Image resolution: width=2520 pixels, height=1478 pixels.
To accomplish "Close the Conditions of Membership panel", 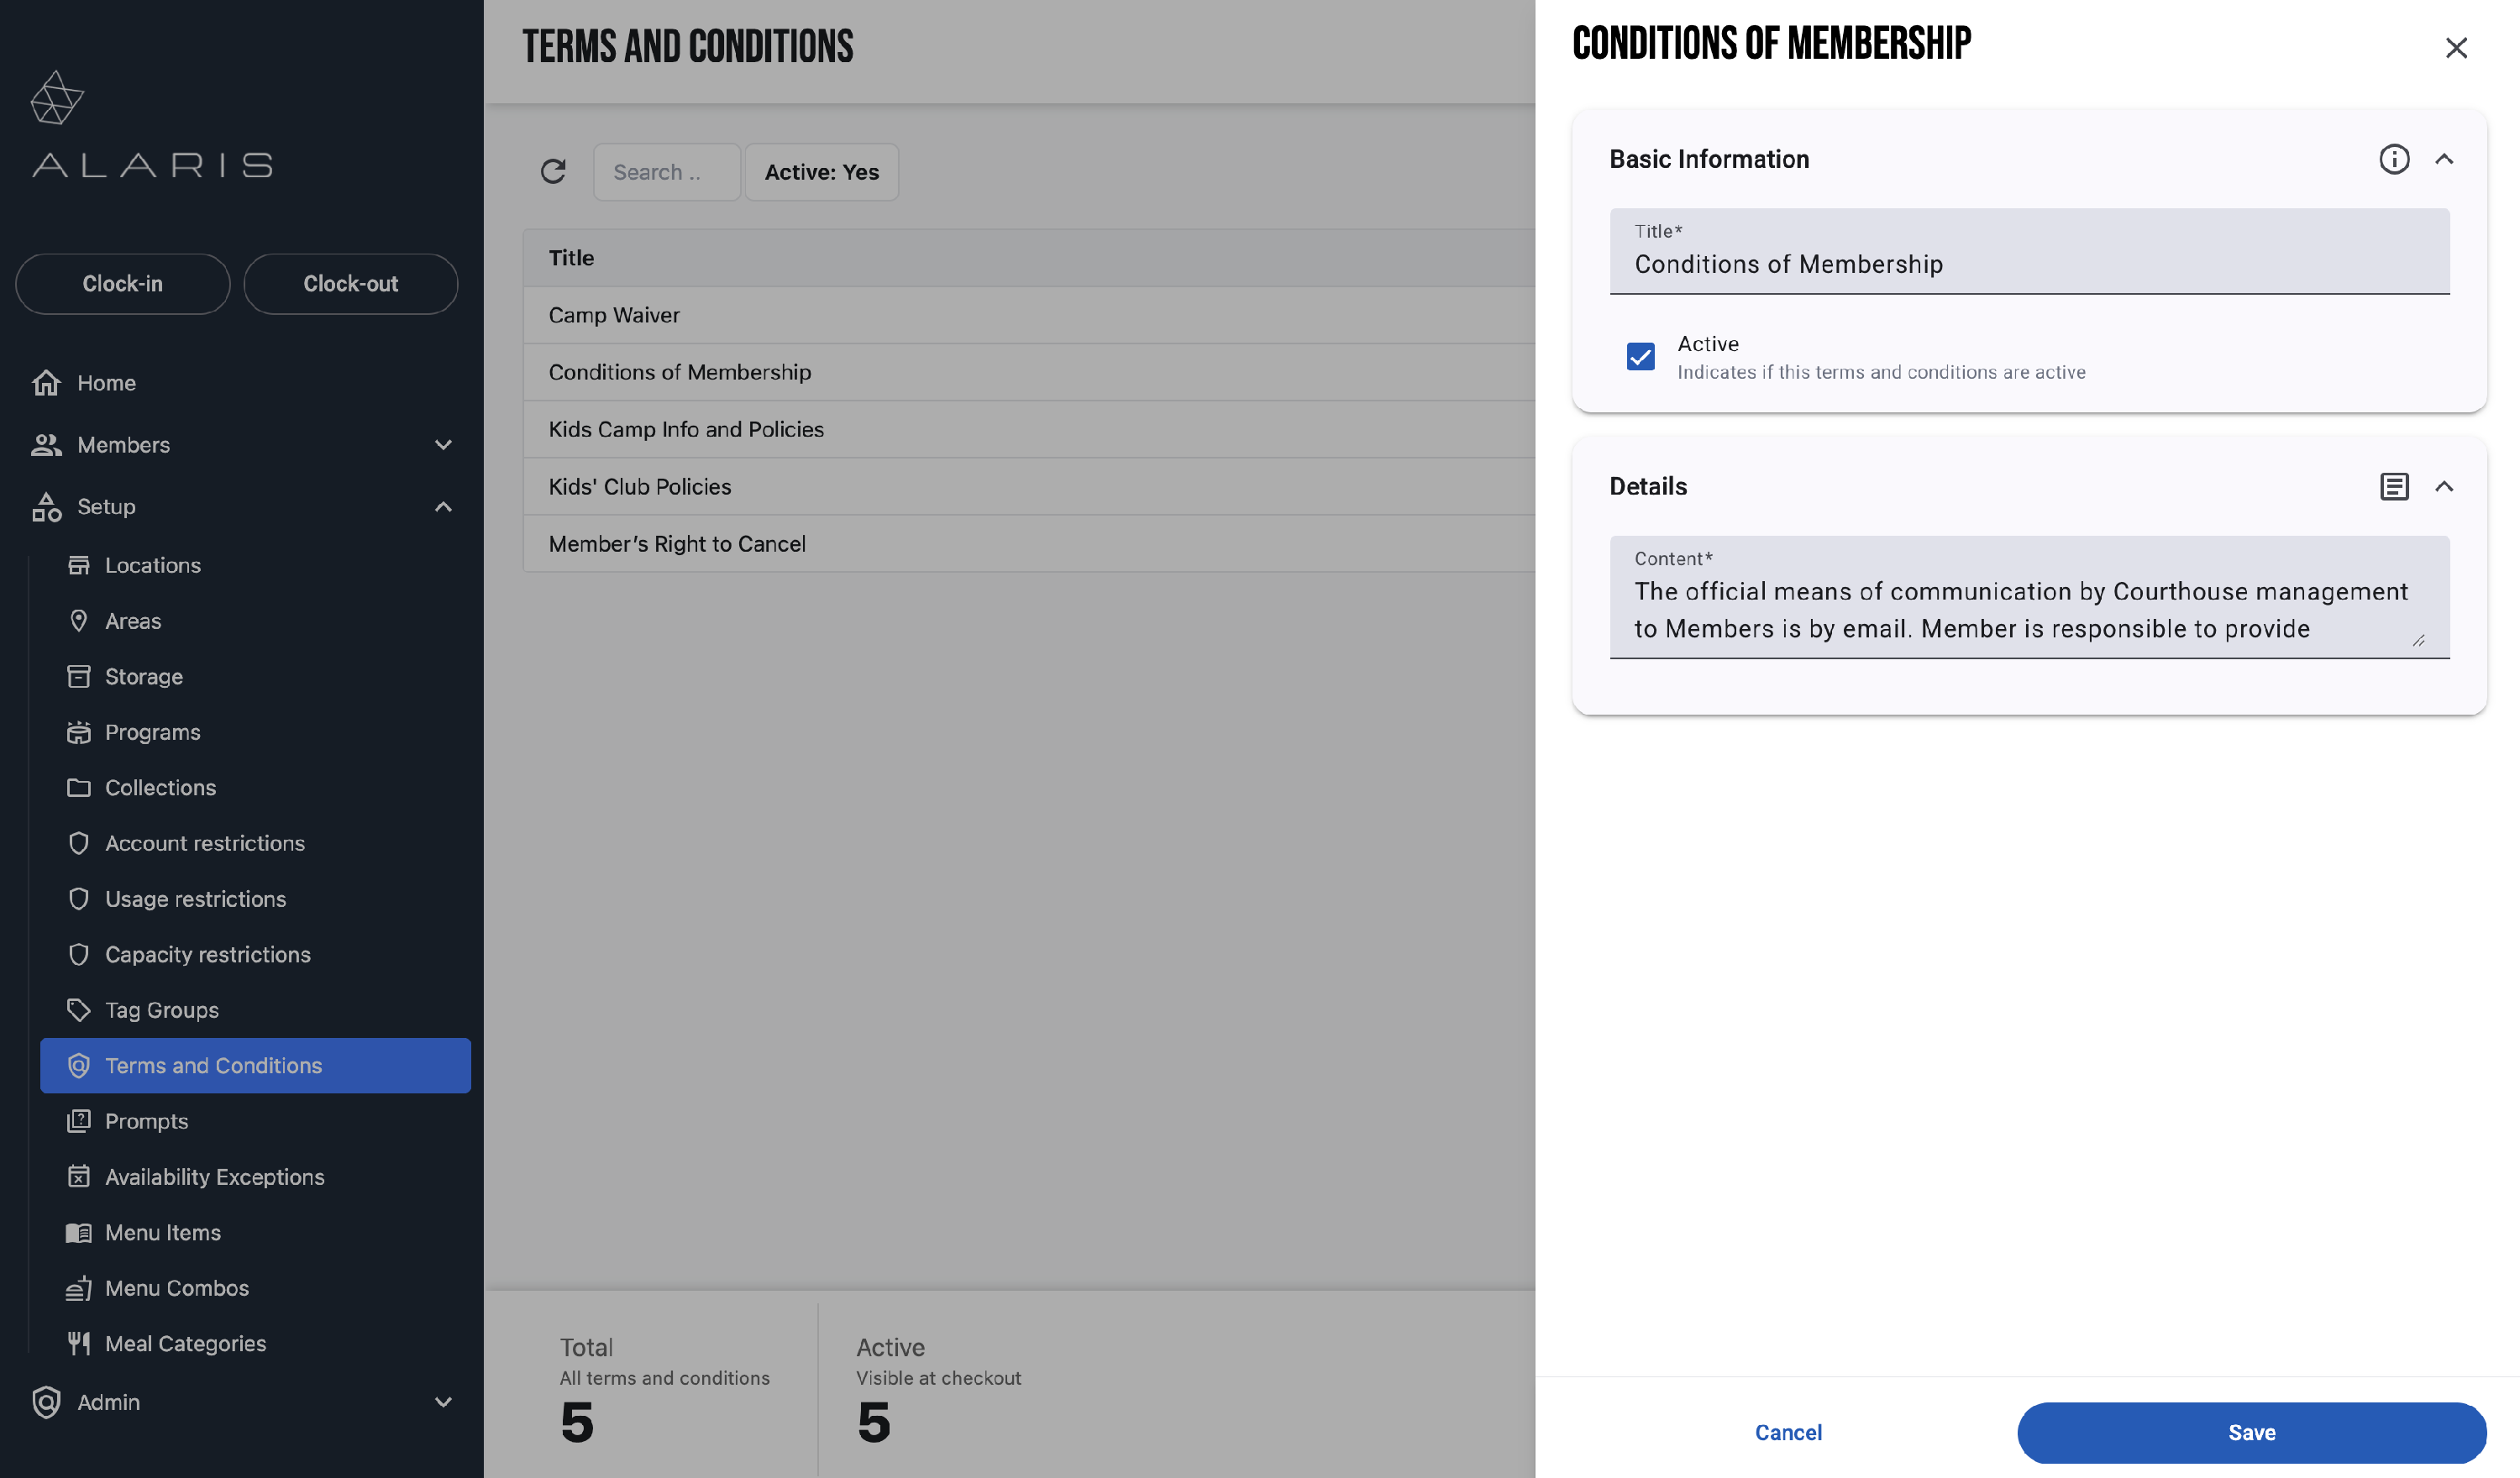I will tap(2455, 48).
